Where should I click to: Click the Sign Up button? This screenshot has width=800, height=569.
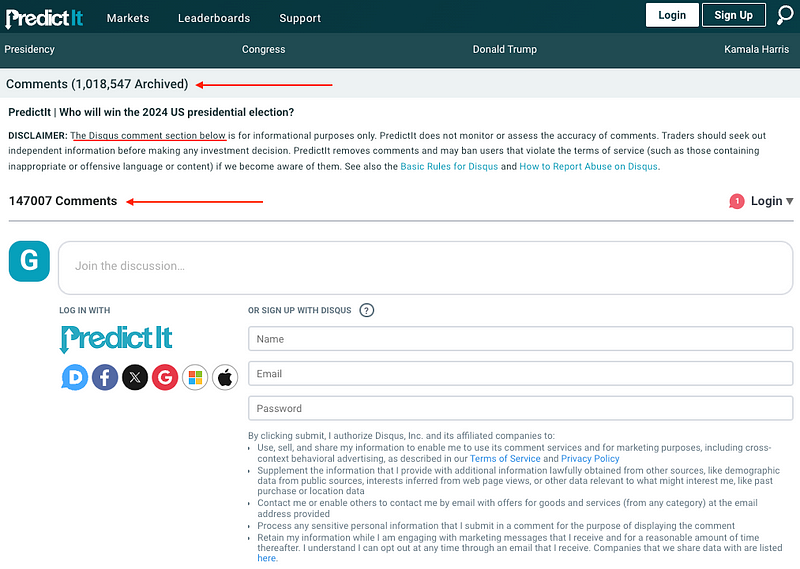coord(734,15)
